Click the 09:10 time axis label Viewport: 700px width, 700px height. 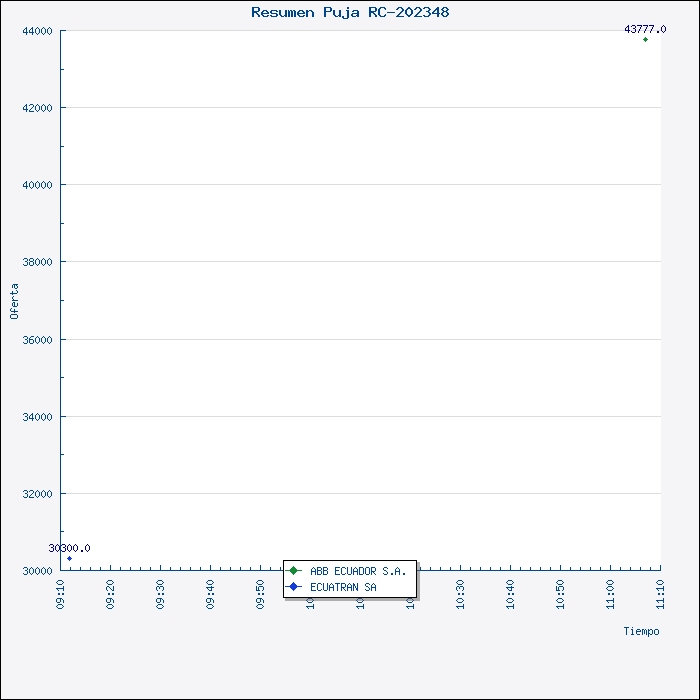pyautogui.click(x=61, y=594)
